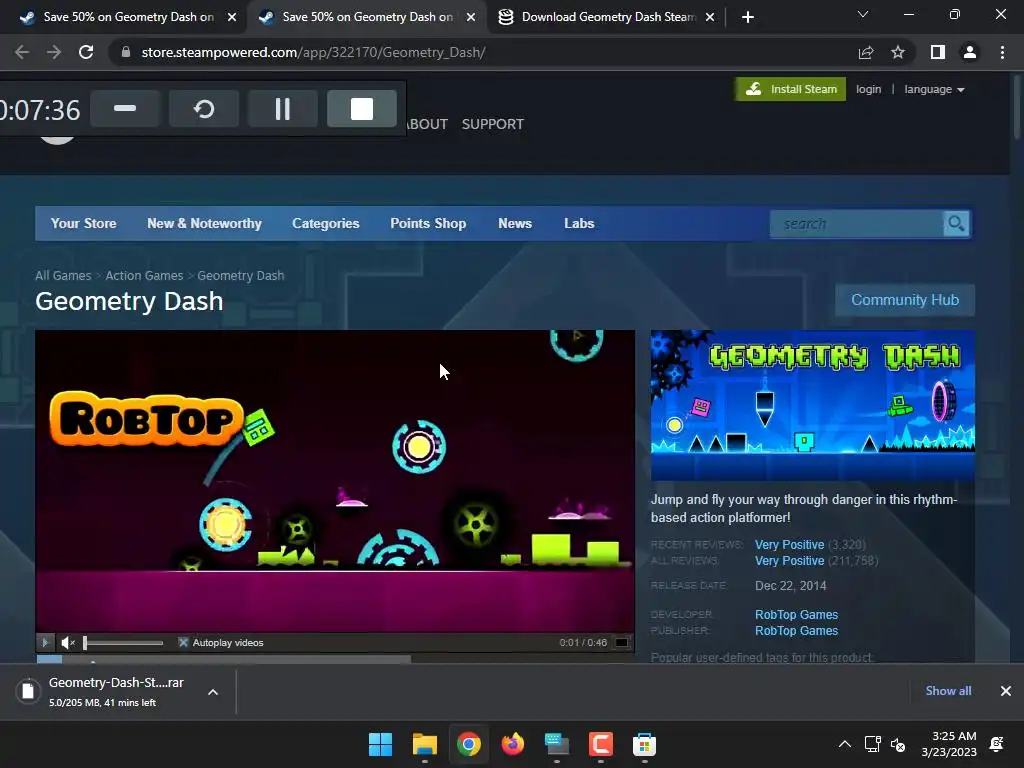The image size is (1024, 768).
Task: Open the Categories menu
Action: [x=326, y=223]
